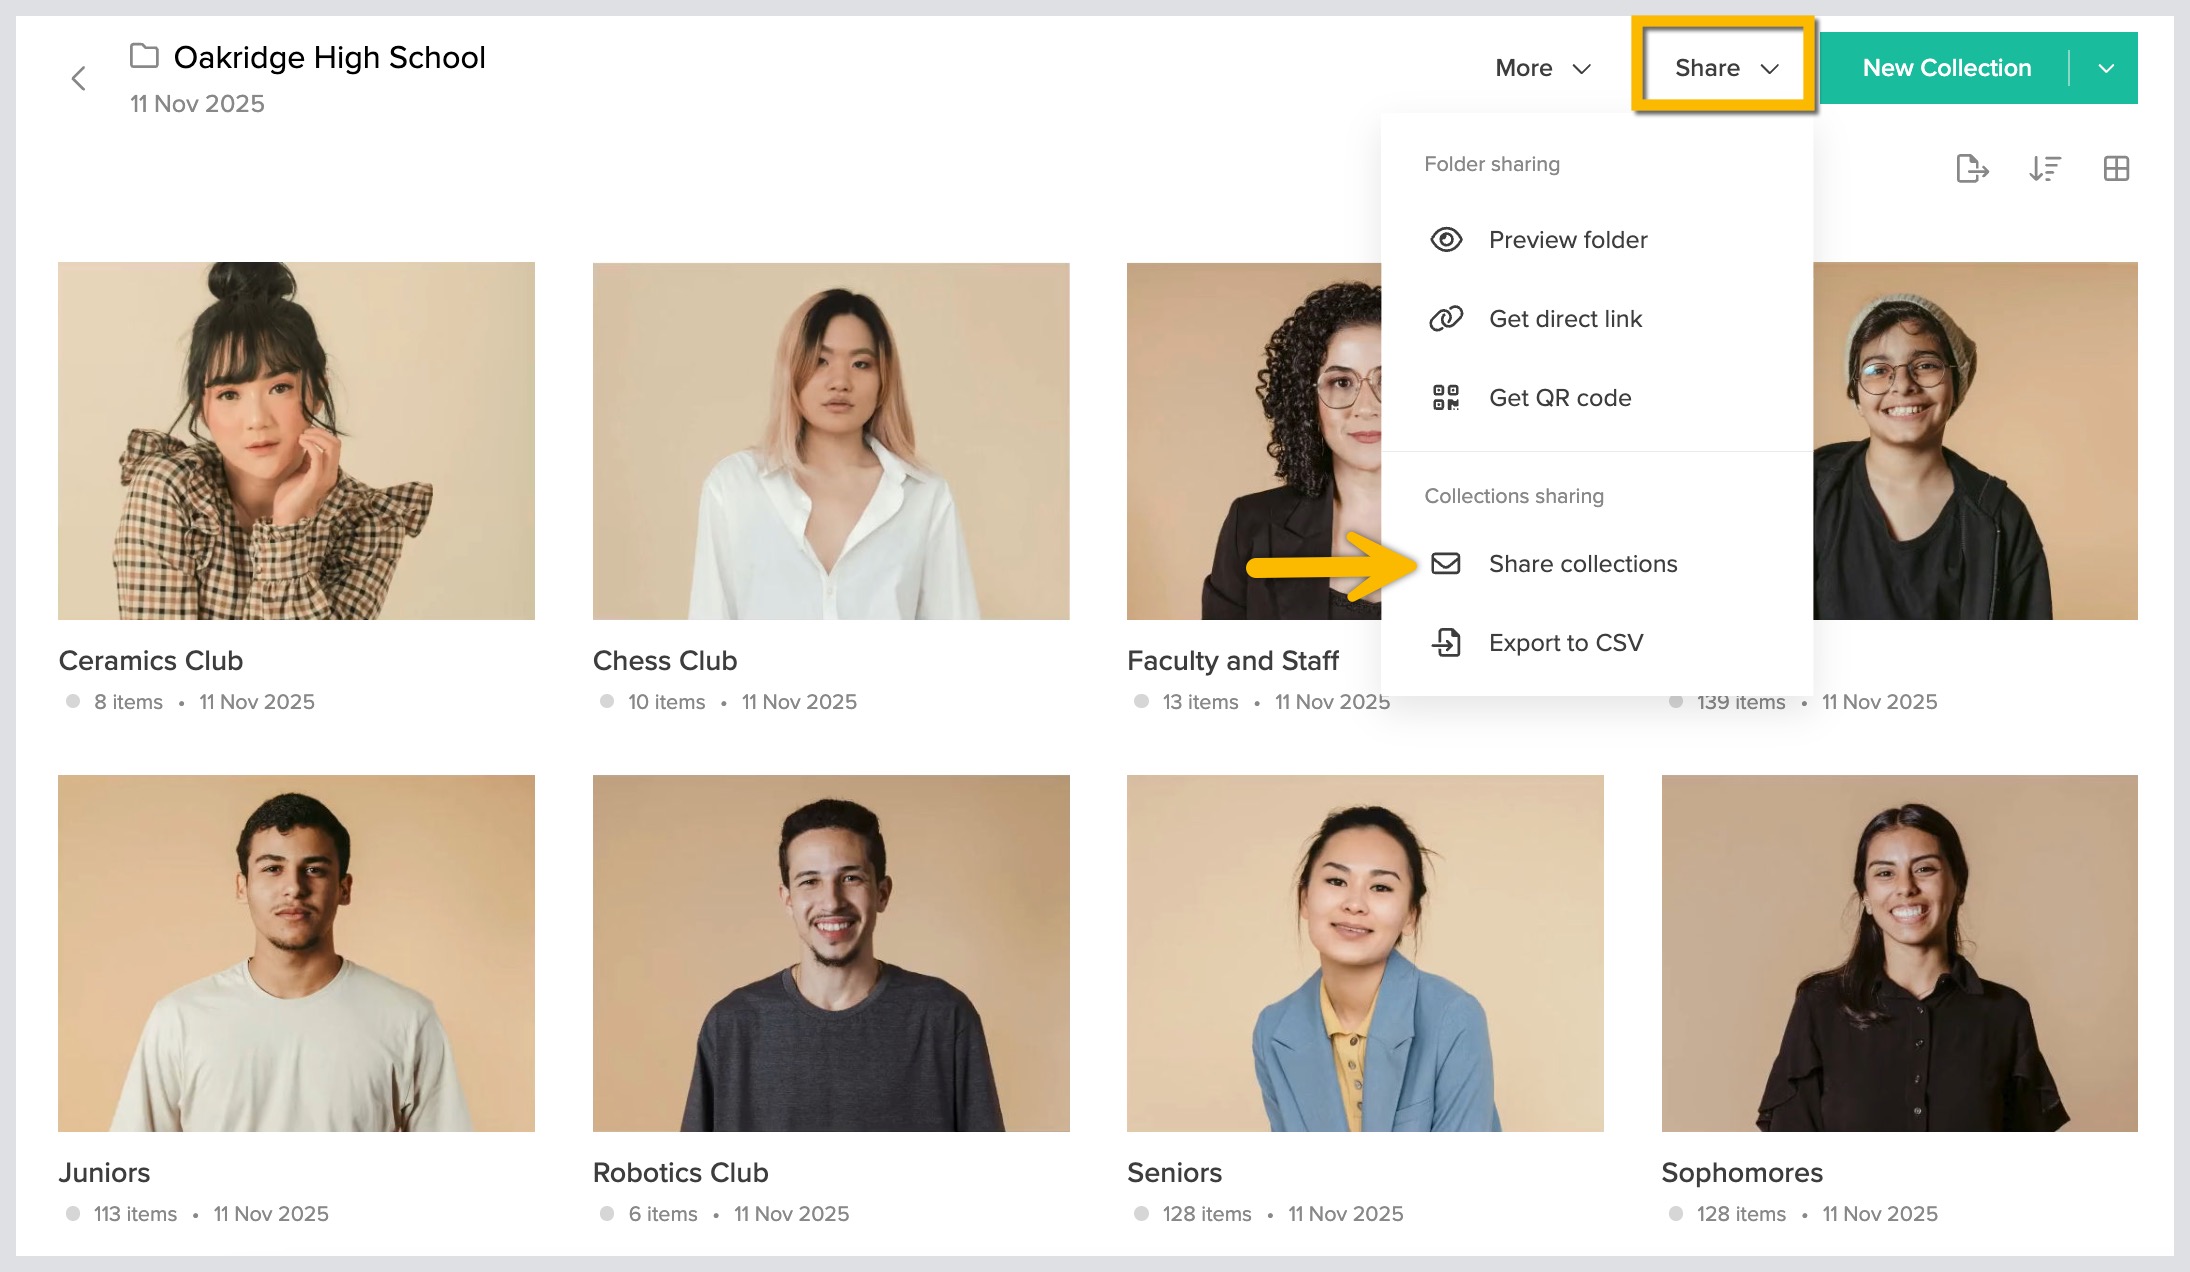Click the QR code icon
Image resolution: width=2190 pixels, height=1272 pixels.
click(x=1446, y=398)
